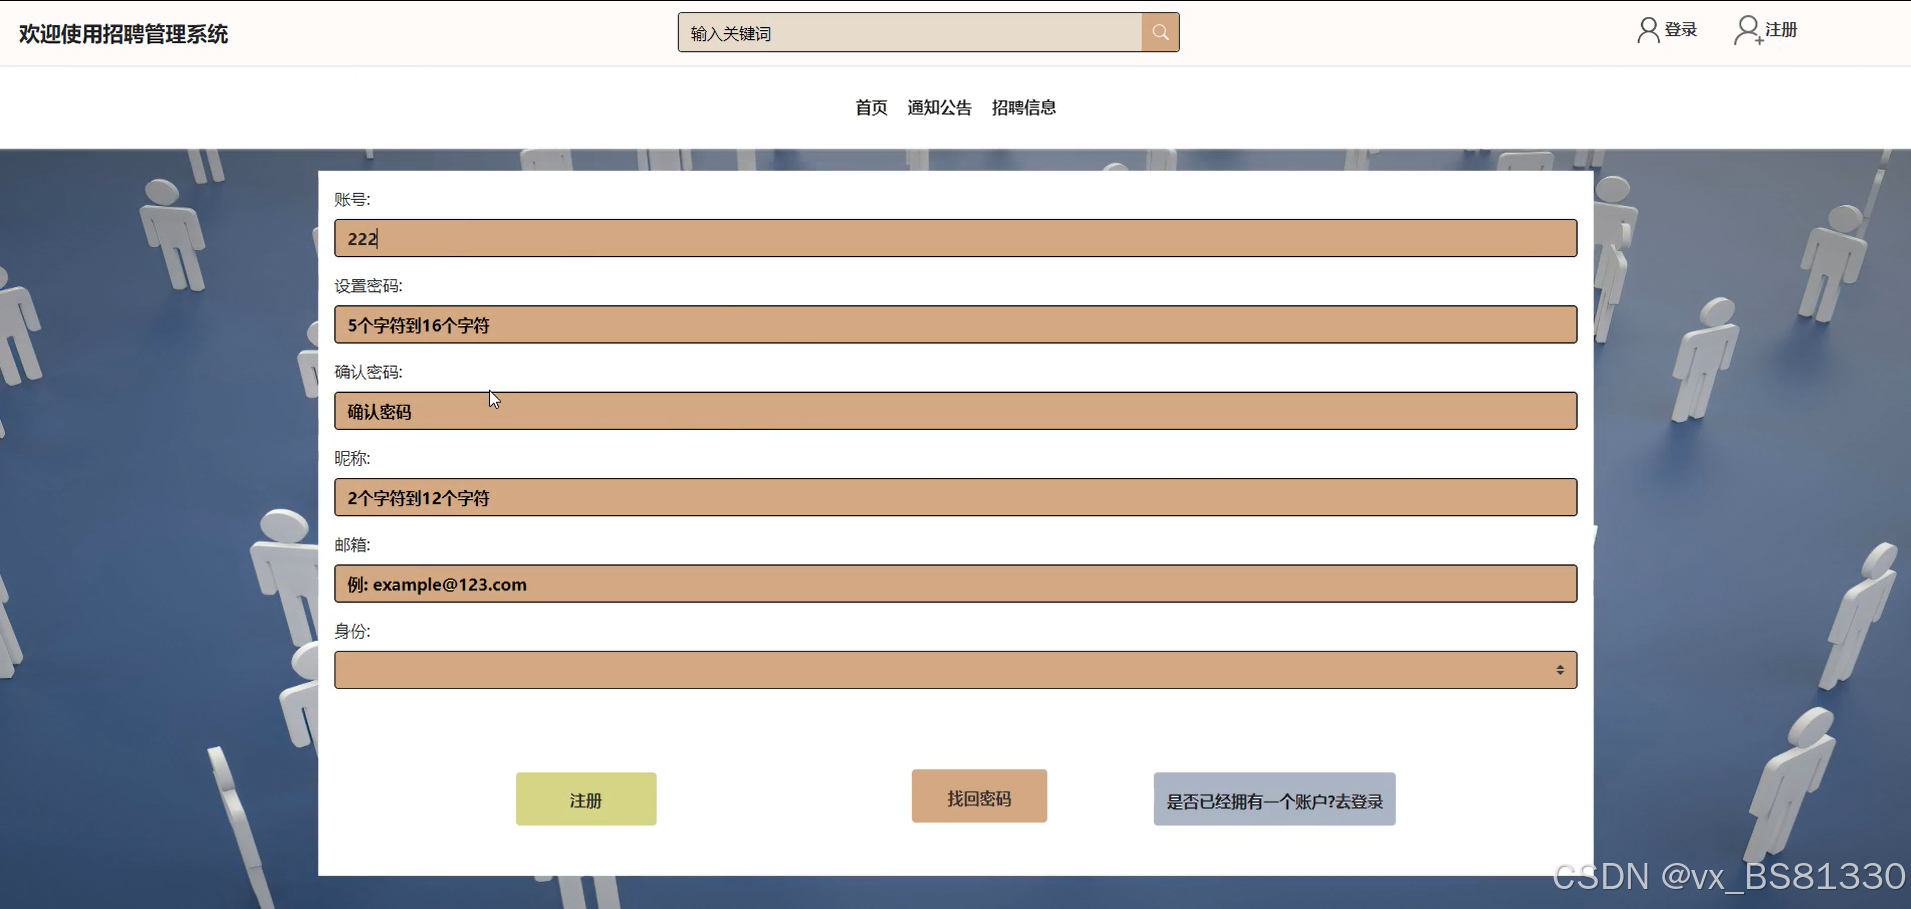Click the 设置密码 password field
This screenshot has height=909, width=1911.
(955, 324)
